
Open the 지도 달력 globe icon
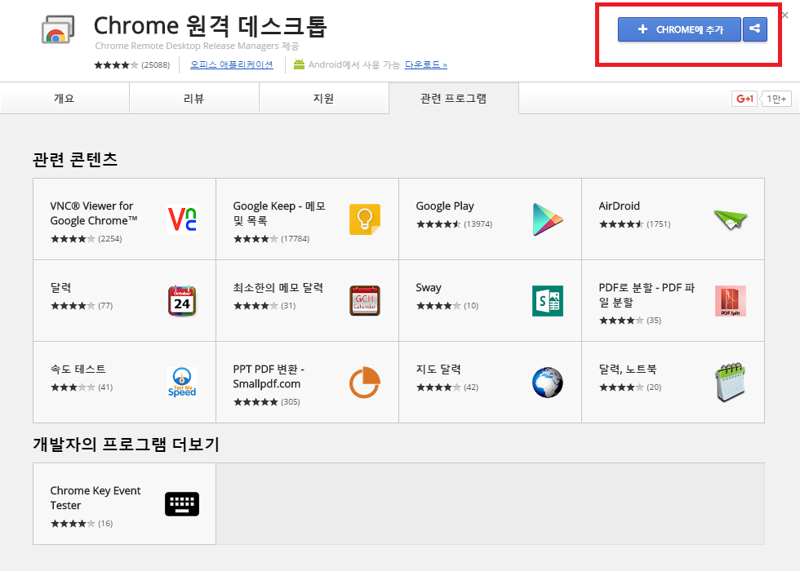pos(547,382)
